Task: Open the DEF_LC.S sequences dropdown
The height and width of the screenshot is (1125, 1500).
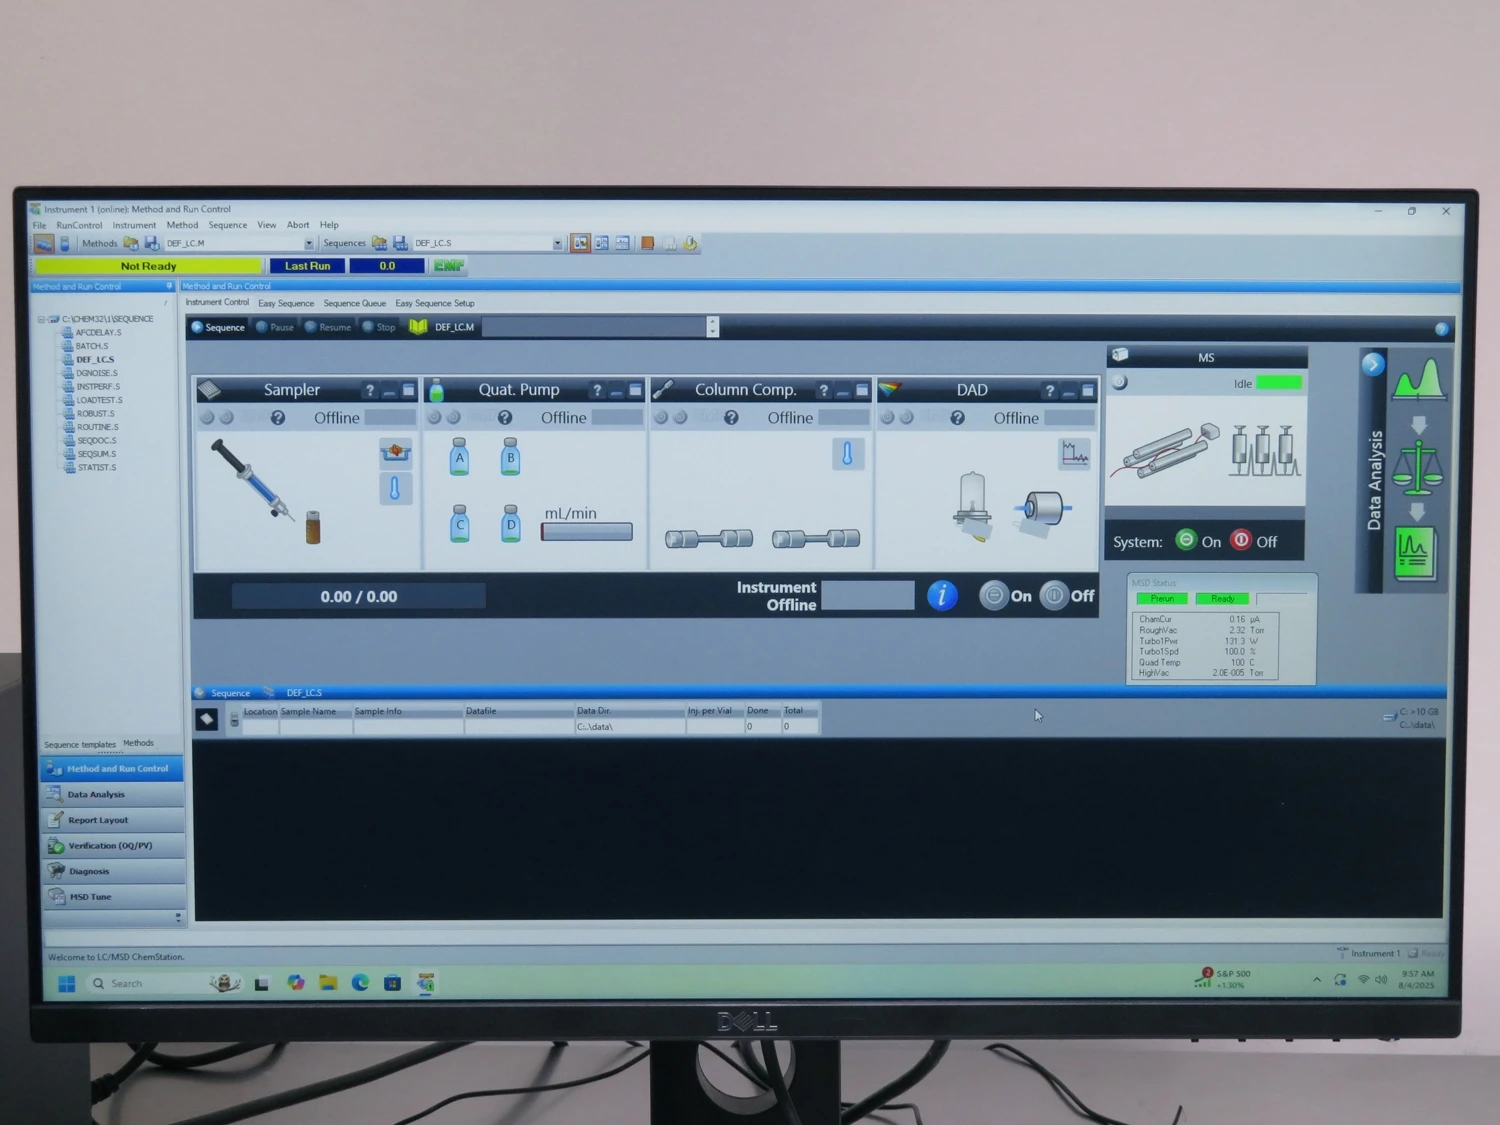Action: [x=557, y=243]
